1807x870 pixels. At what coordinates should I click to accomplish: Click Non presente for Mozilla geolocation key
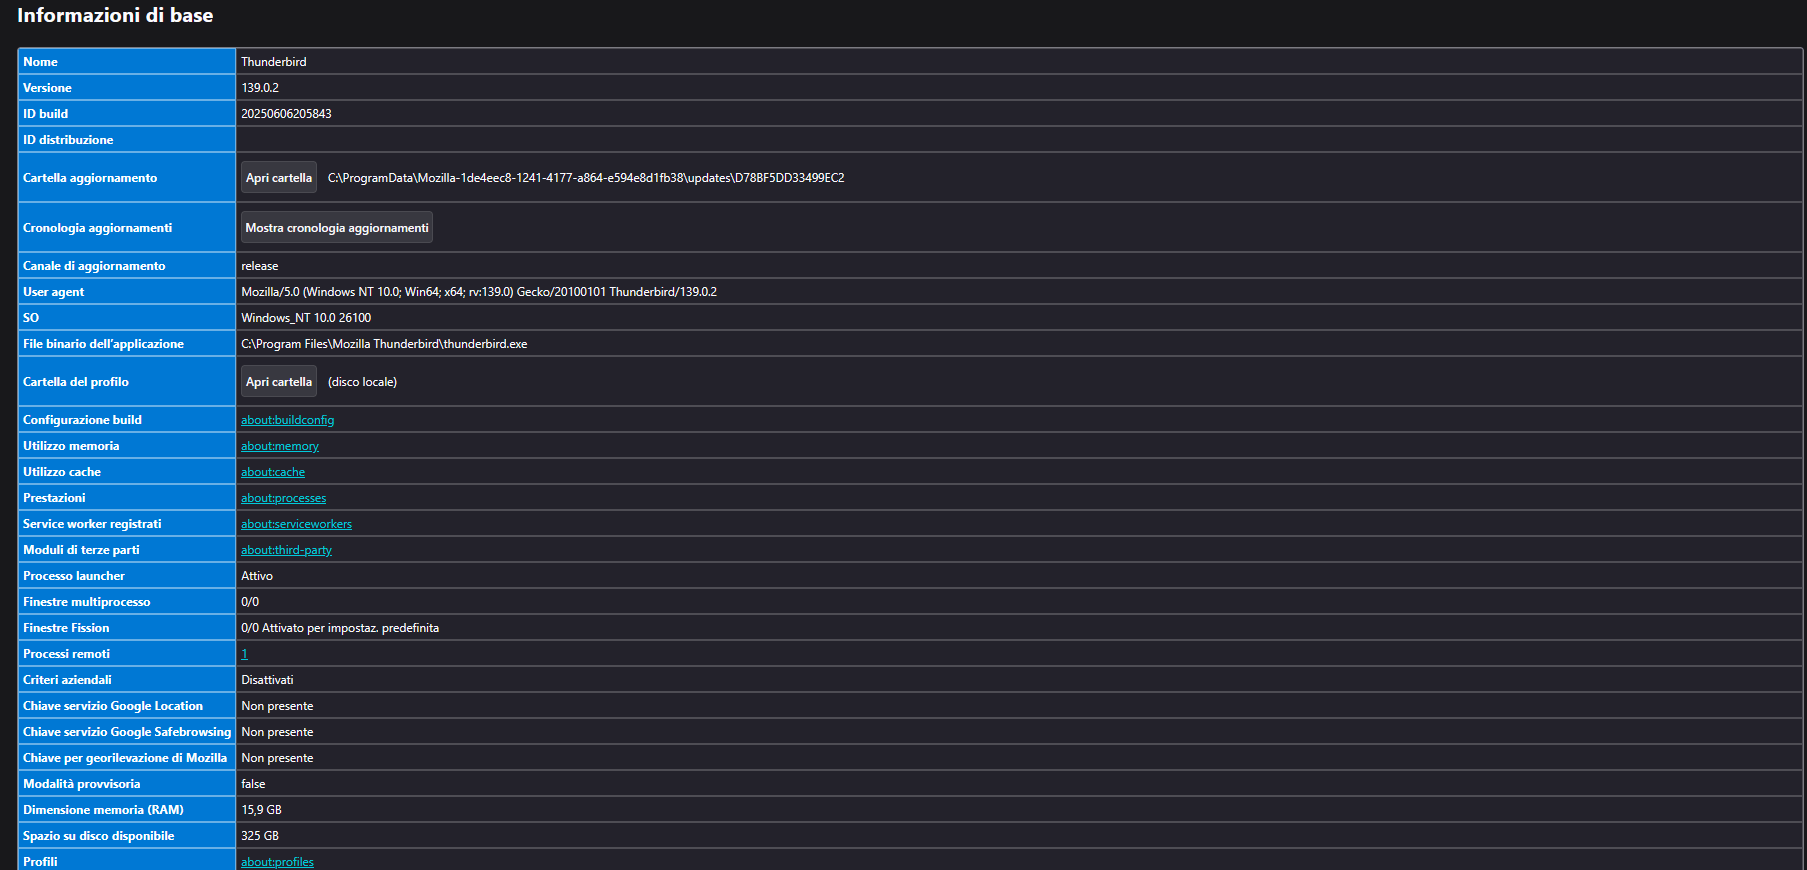pos(277,758)
